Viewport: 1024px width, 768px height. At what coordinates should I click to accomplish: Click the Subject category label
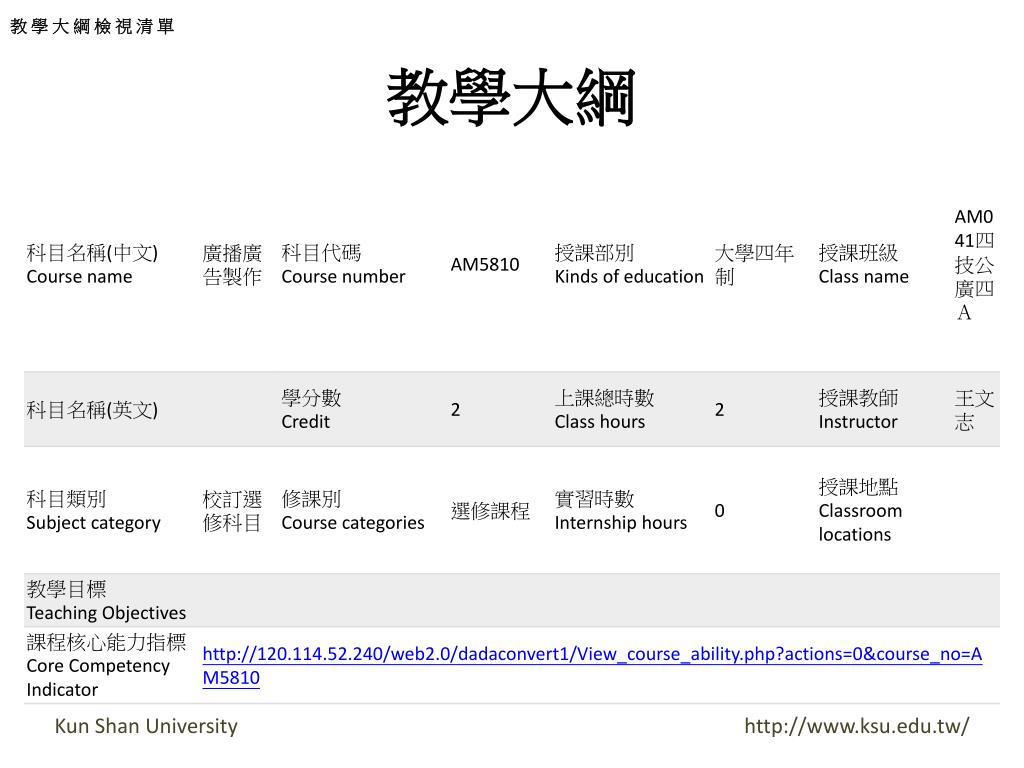pyautogui.click(x=93, y=511)
